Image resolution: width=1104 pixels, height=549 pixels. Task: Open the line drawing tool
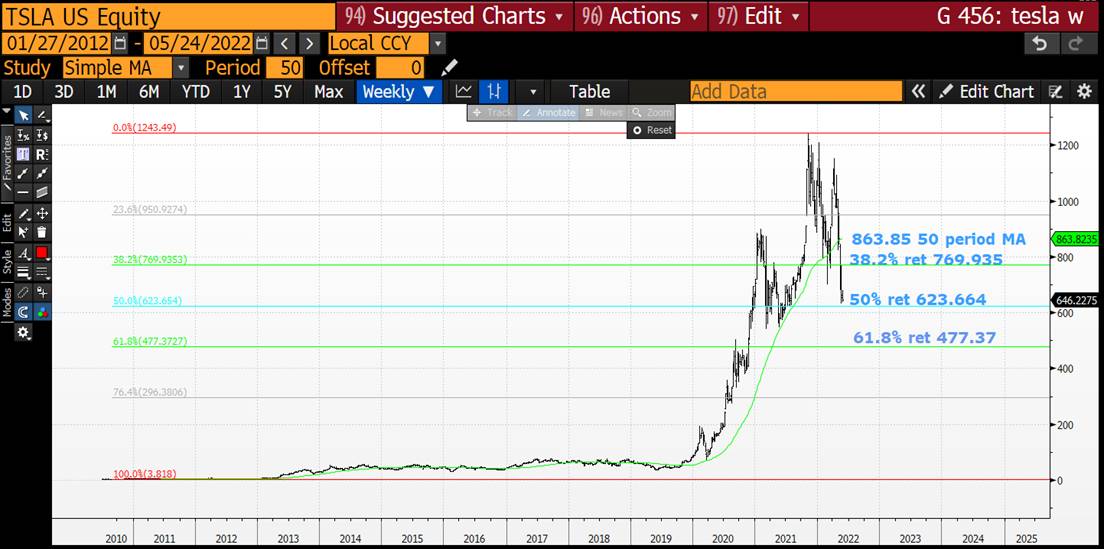[x=42, y=115]
